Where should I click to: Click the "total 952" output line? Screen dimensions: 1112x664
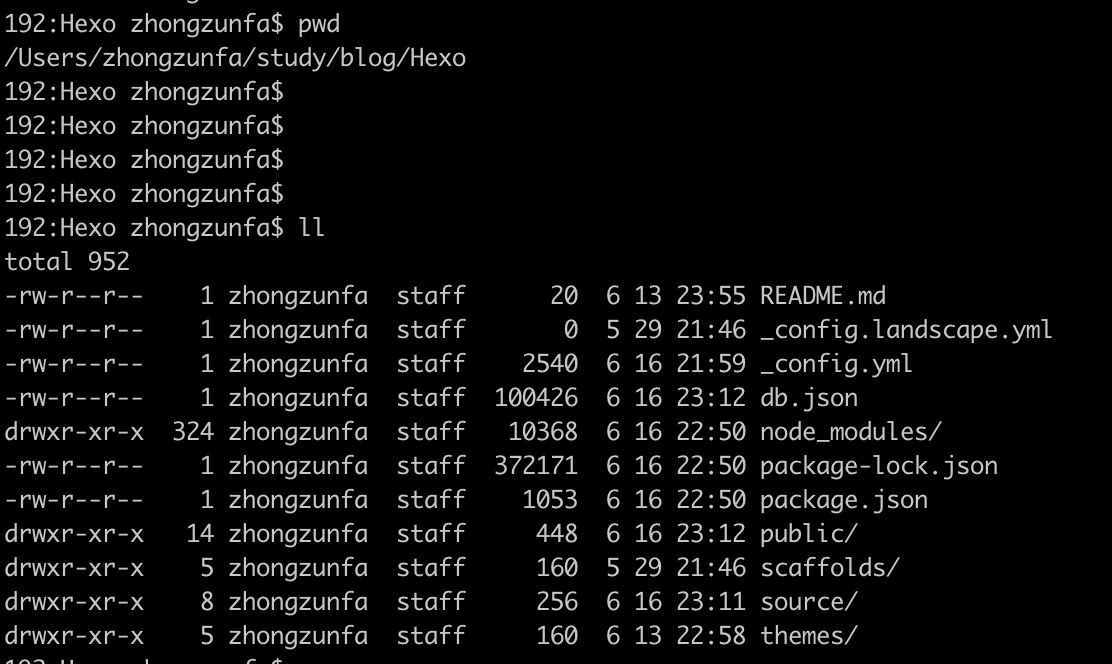click(67, 262)
